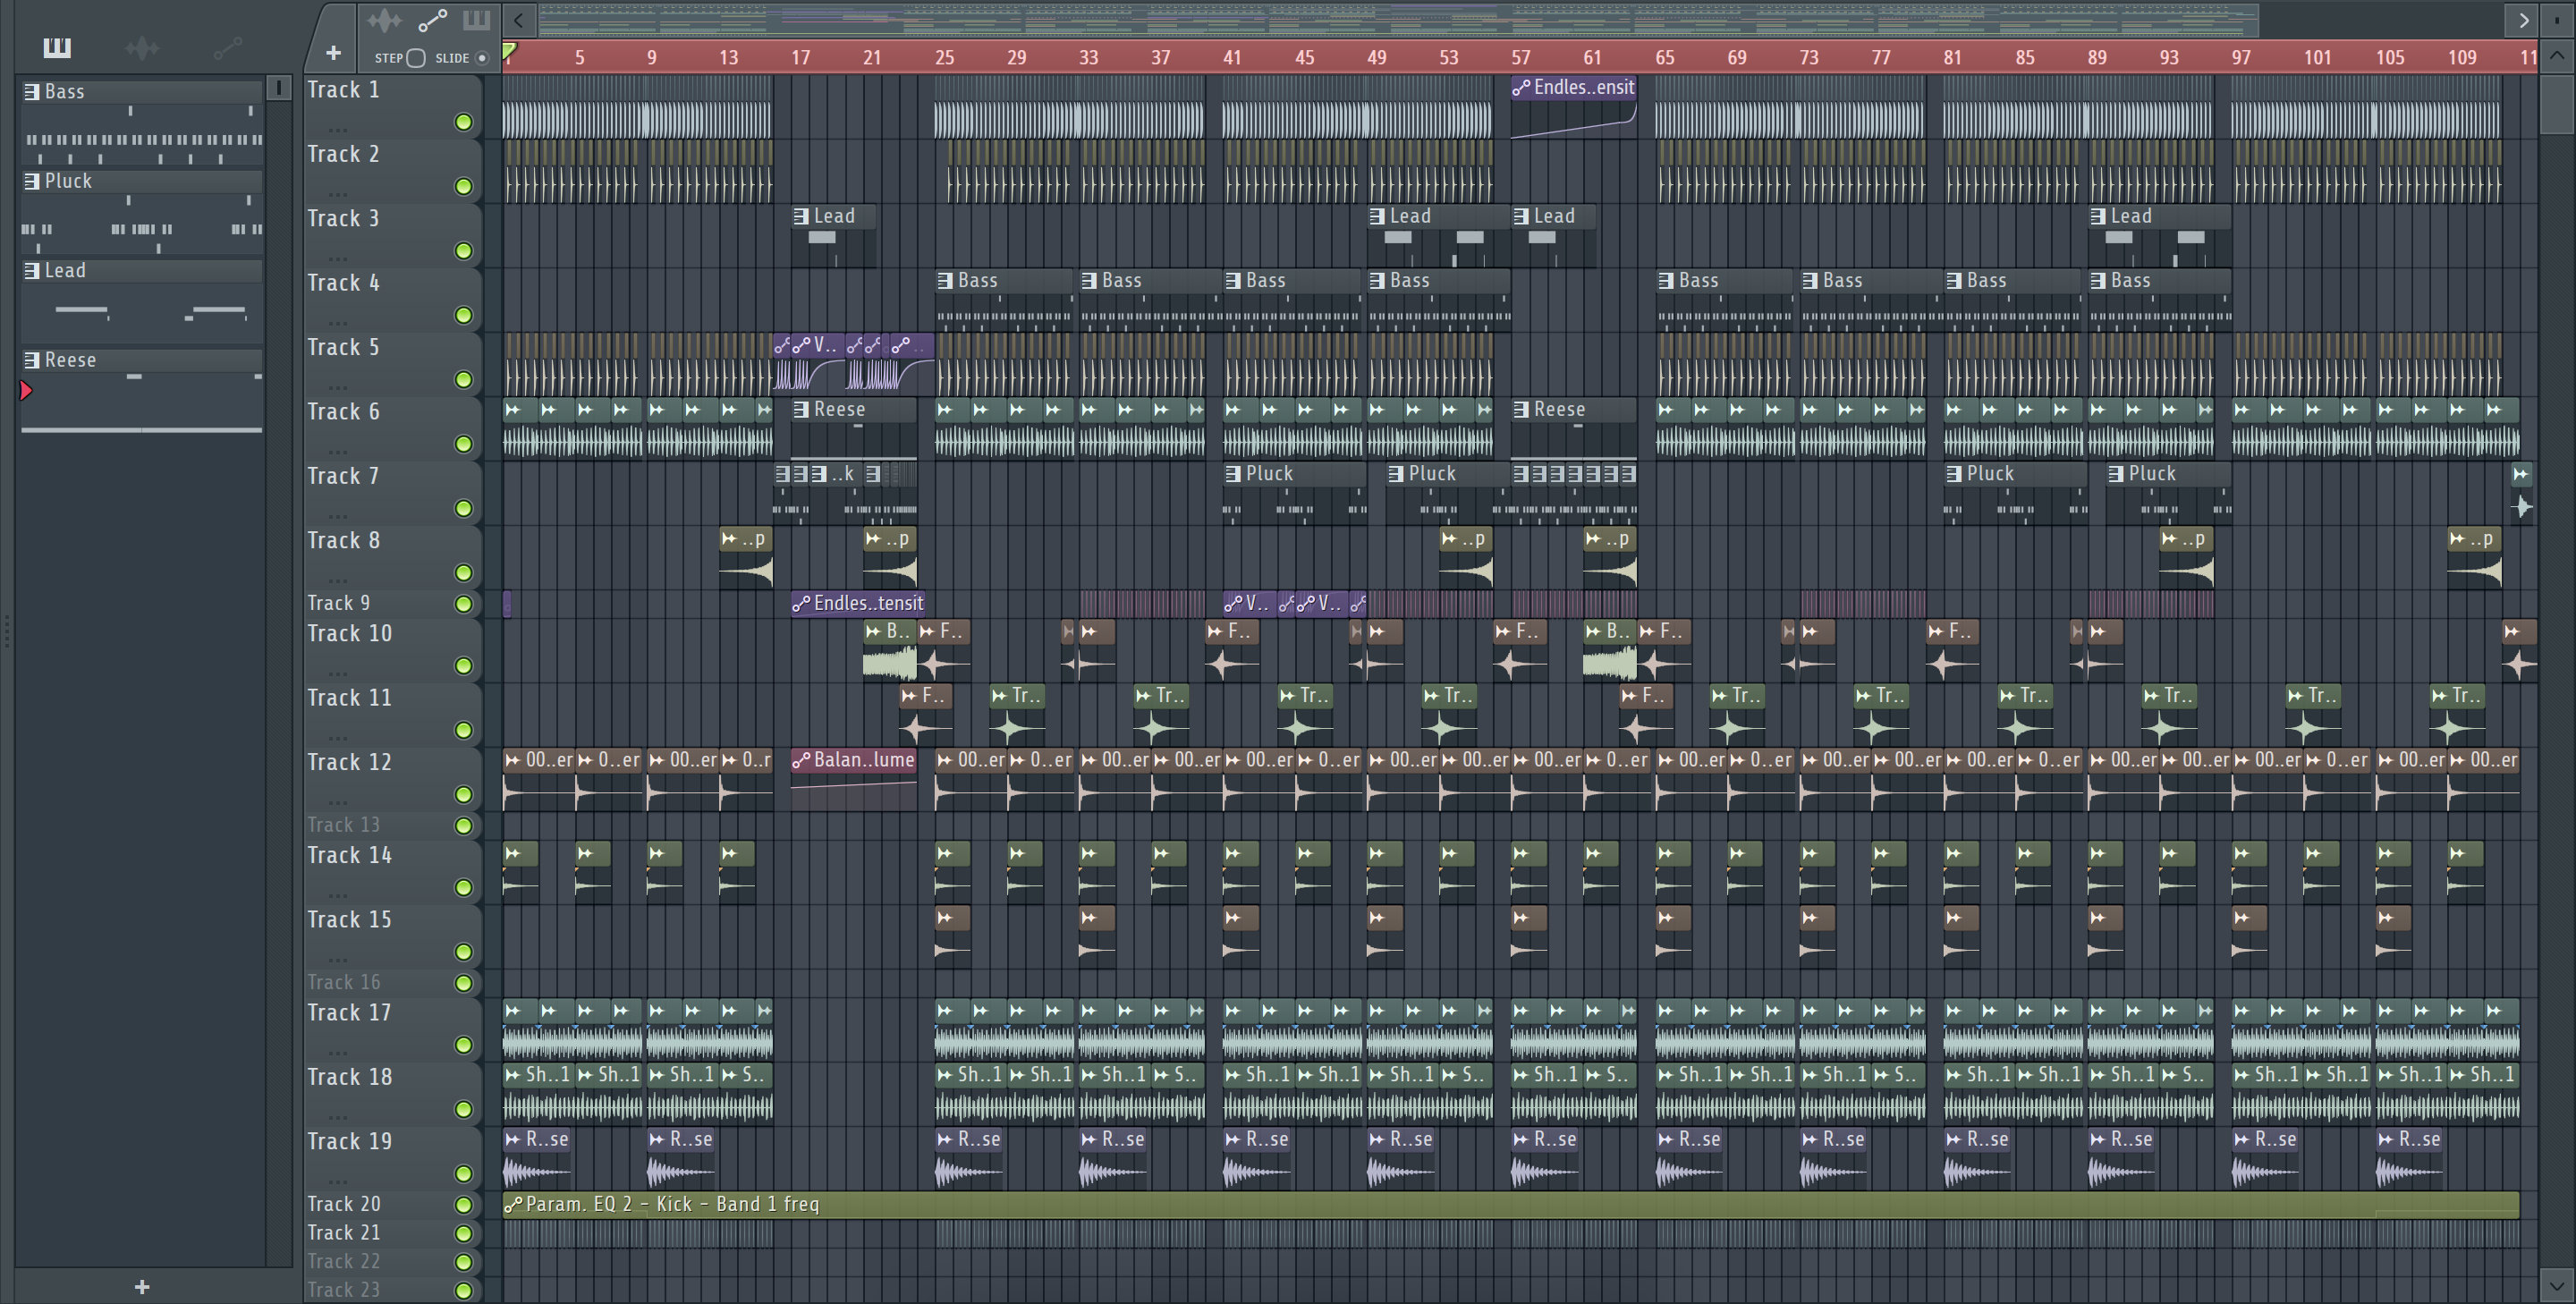This screenshot has width=2576, height=1304.
Task: Select the pattern clip focus icon
Action: tap(476, 20)
